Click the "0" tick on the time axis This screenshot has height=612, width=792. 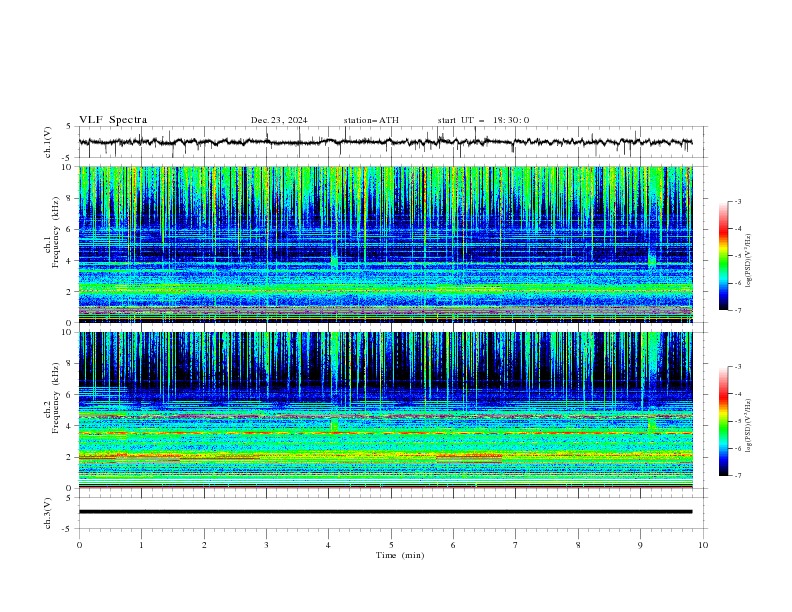click(79, 545)
